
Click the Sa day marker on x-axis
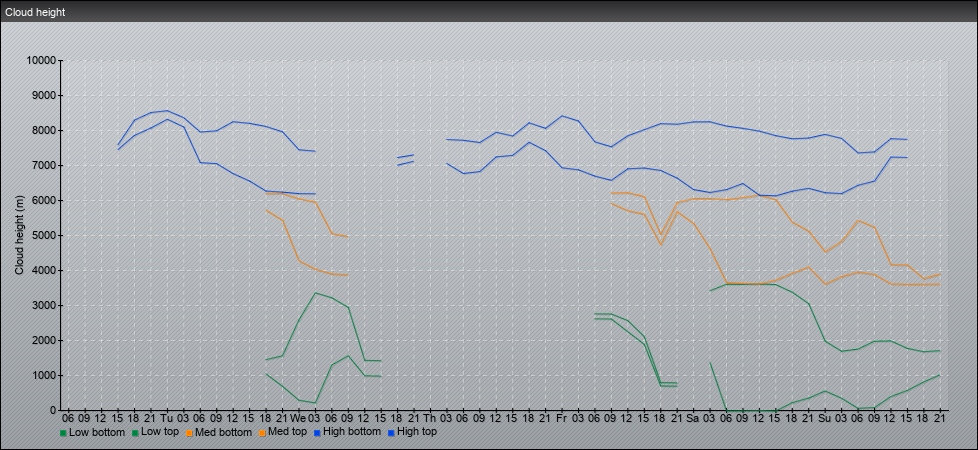click(692, 417)
